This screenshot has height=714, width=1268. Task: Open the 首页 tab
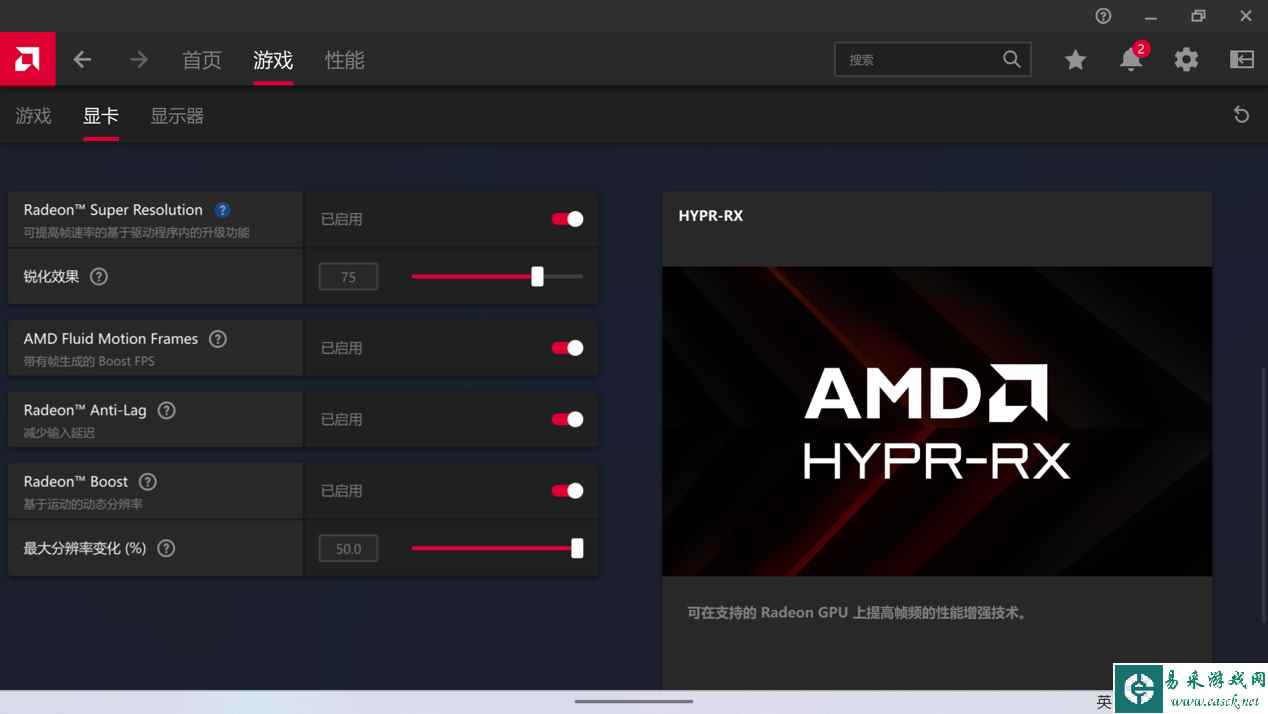(x=202, y=60)
